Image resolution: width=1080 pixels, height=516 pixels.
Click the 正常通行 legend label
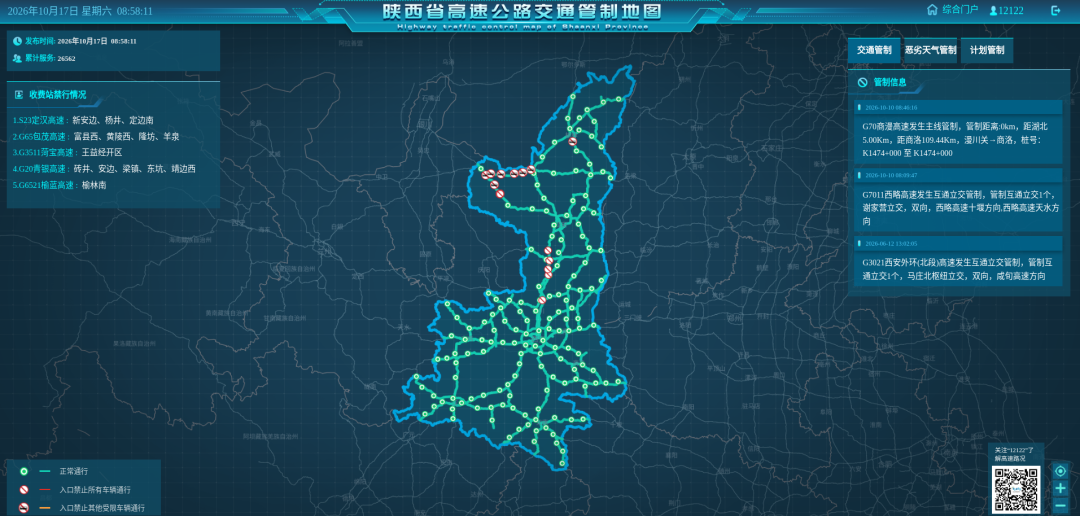(x=74, y=472)
